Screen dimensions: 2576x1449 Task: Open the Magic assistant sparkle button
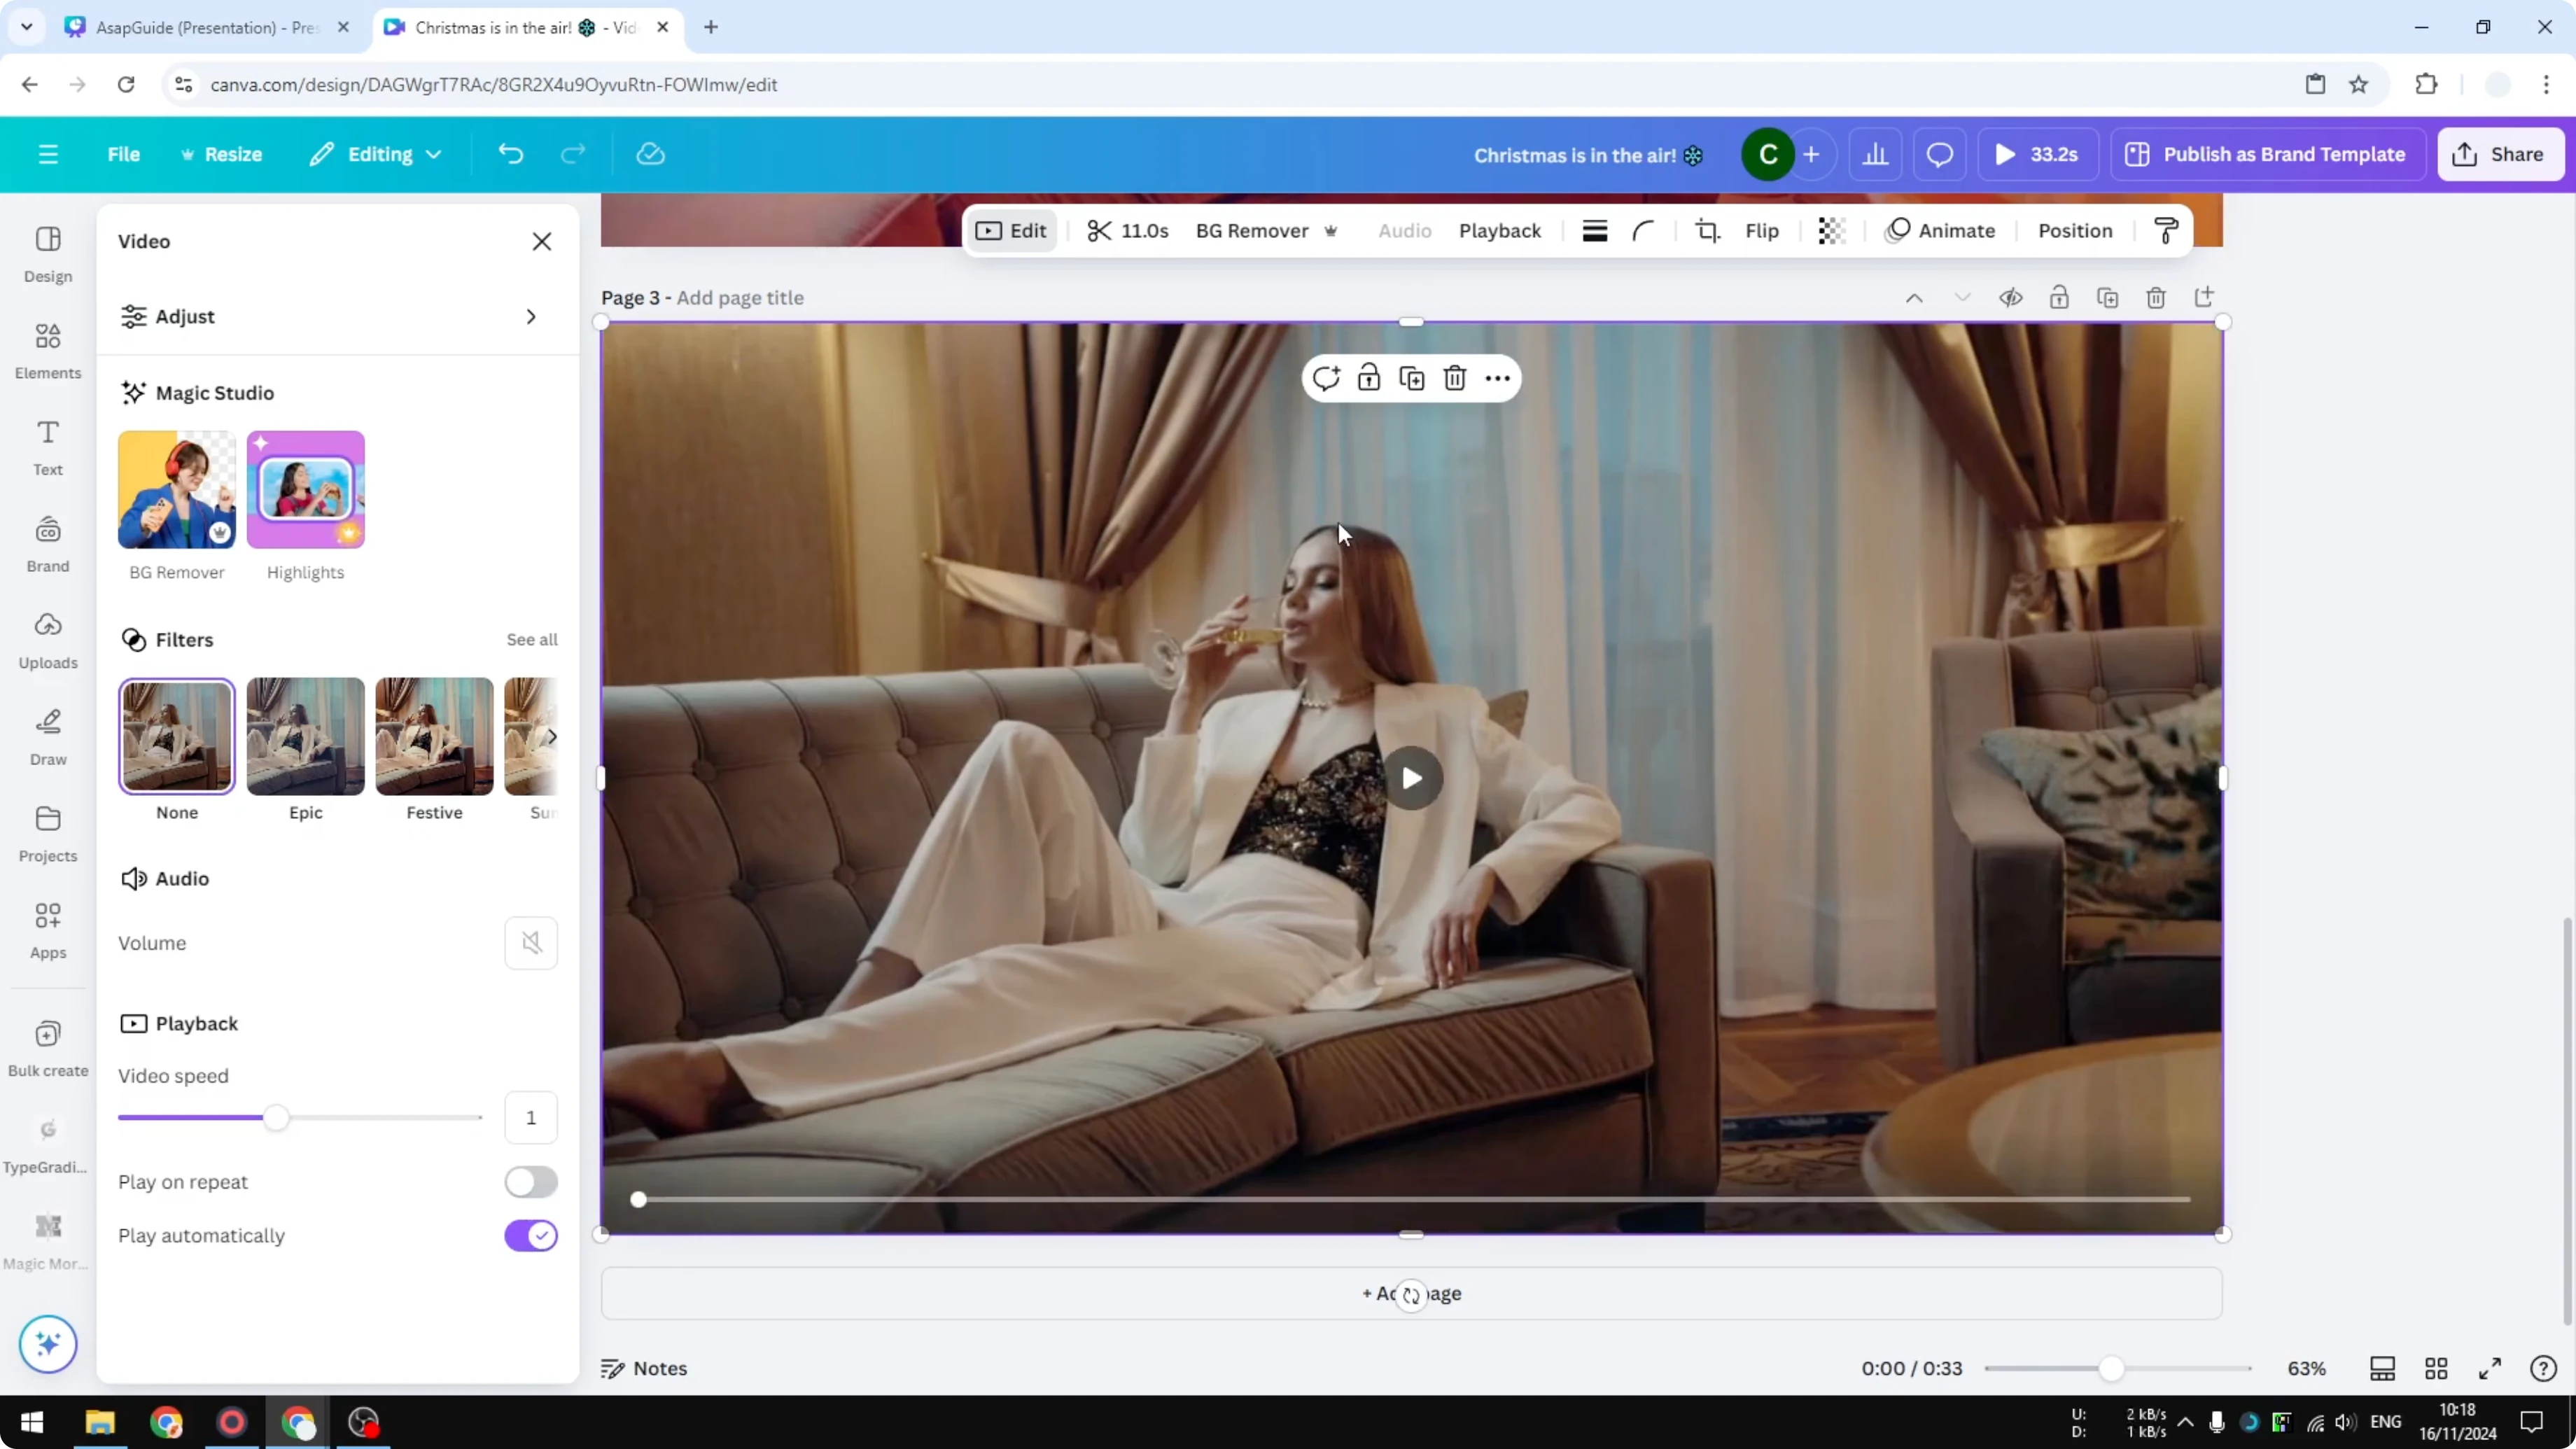47,1344
